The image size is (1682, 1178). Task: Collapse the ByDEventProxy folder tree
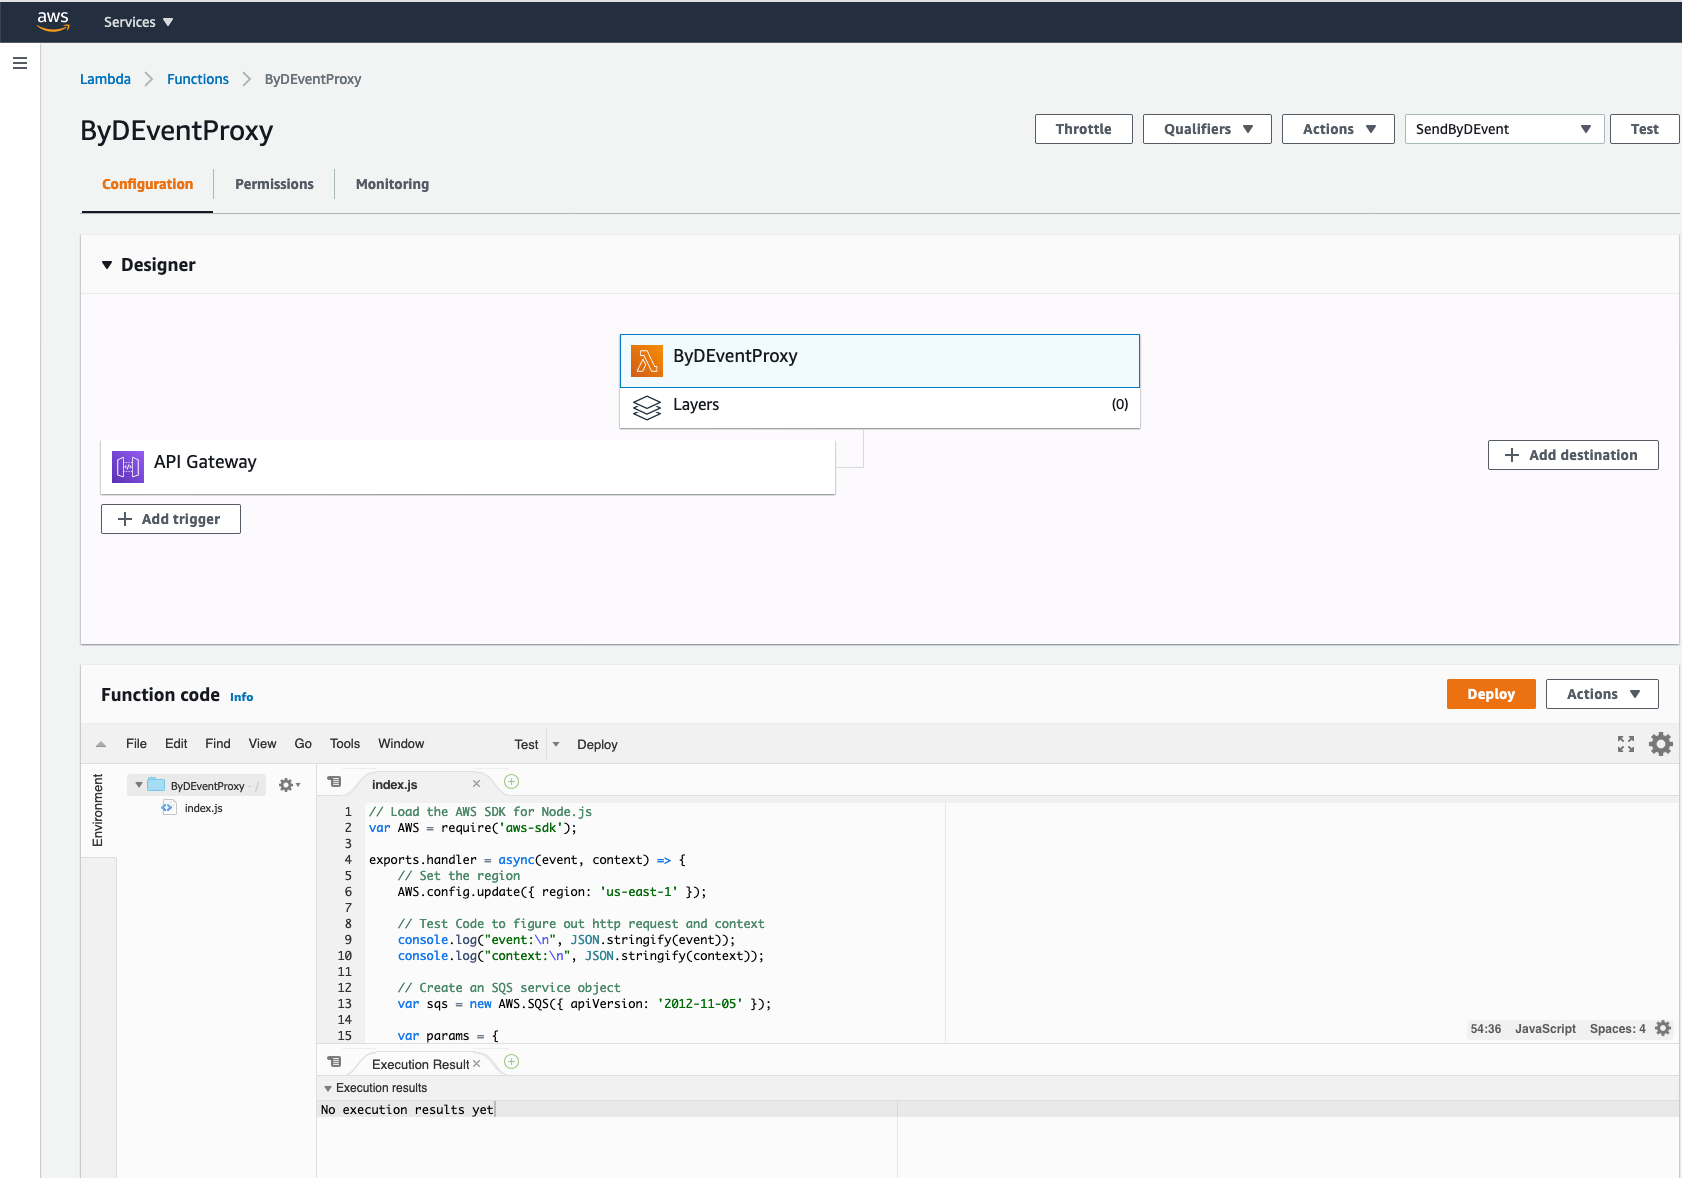pos(139,785)
